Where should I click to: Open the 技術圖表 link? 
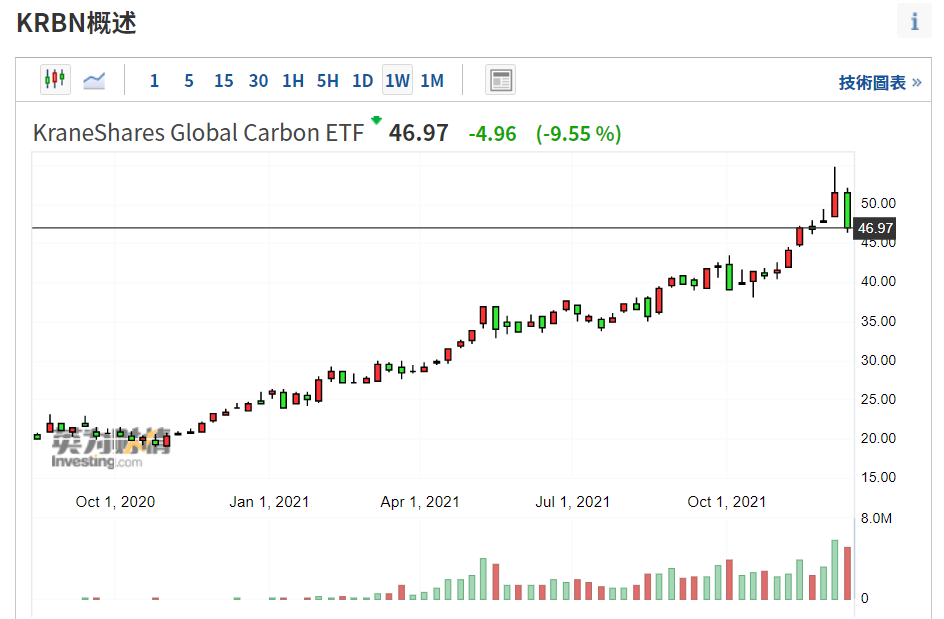coord(880,82)
